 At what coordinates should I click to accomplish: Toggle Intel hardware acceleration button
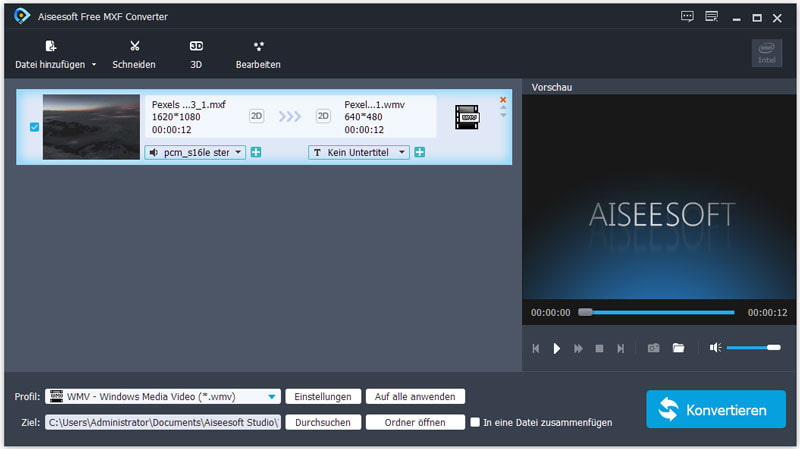click(766, 53)
